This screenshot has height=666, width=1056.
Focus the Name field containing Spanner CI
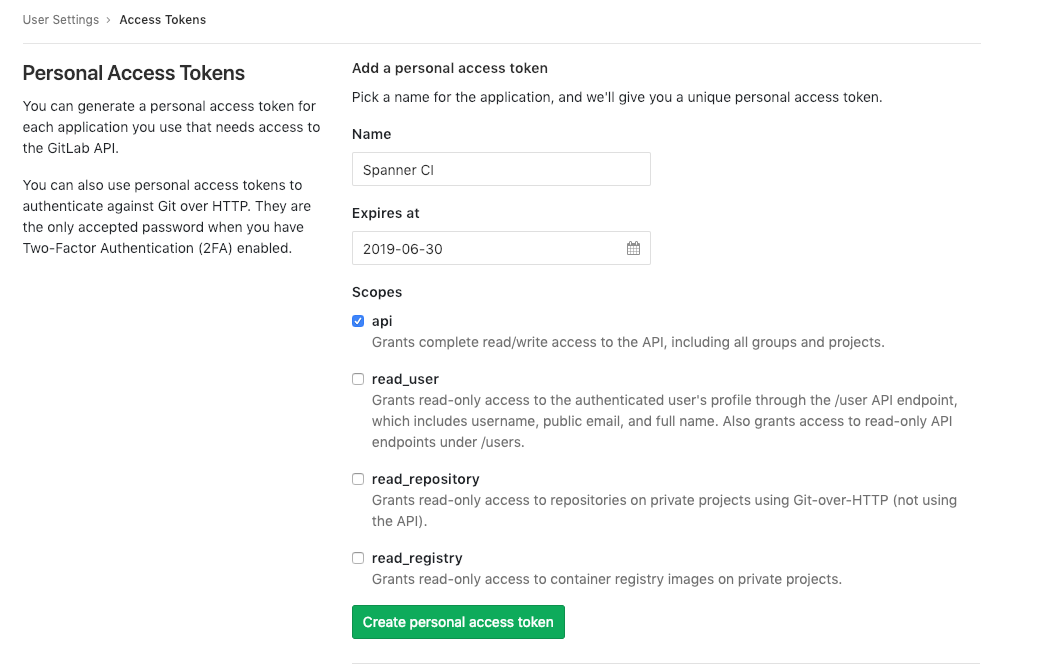[x=500, y=169]
